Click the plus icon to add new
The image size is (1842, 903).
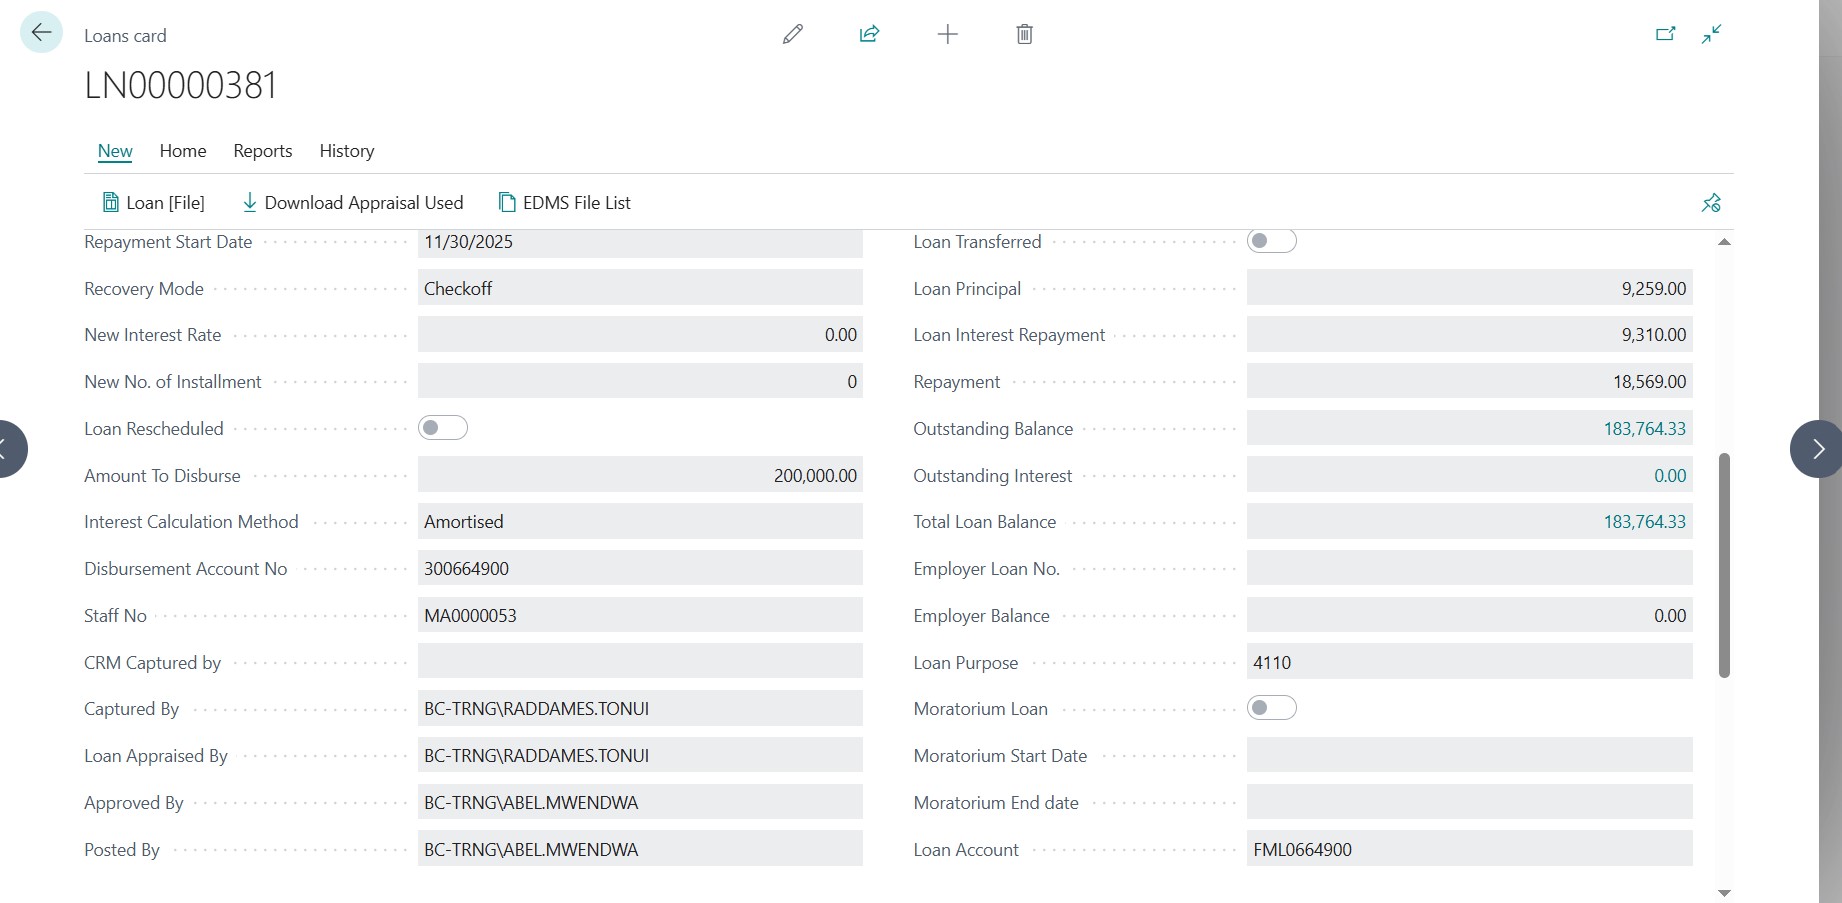coord(947,35)
